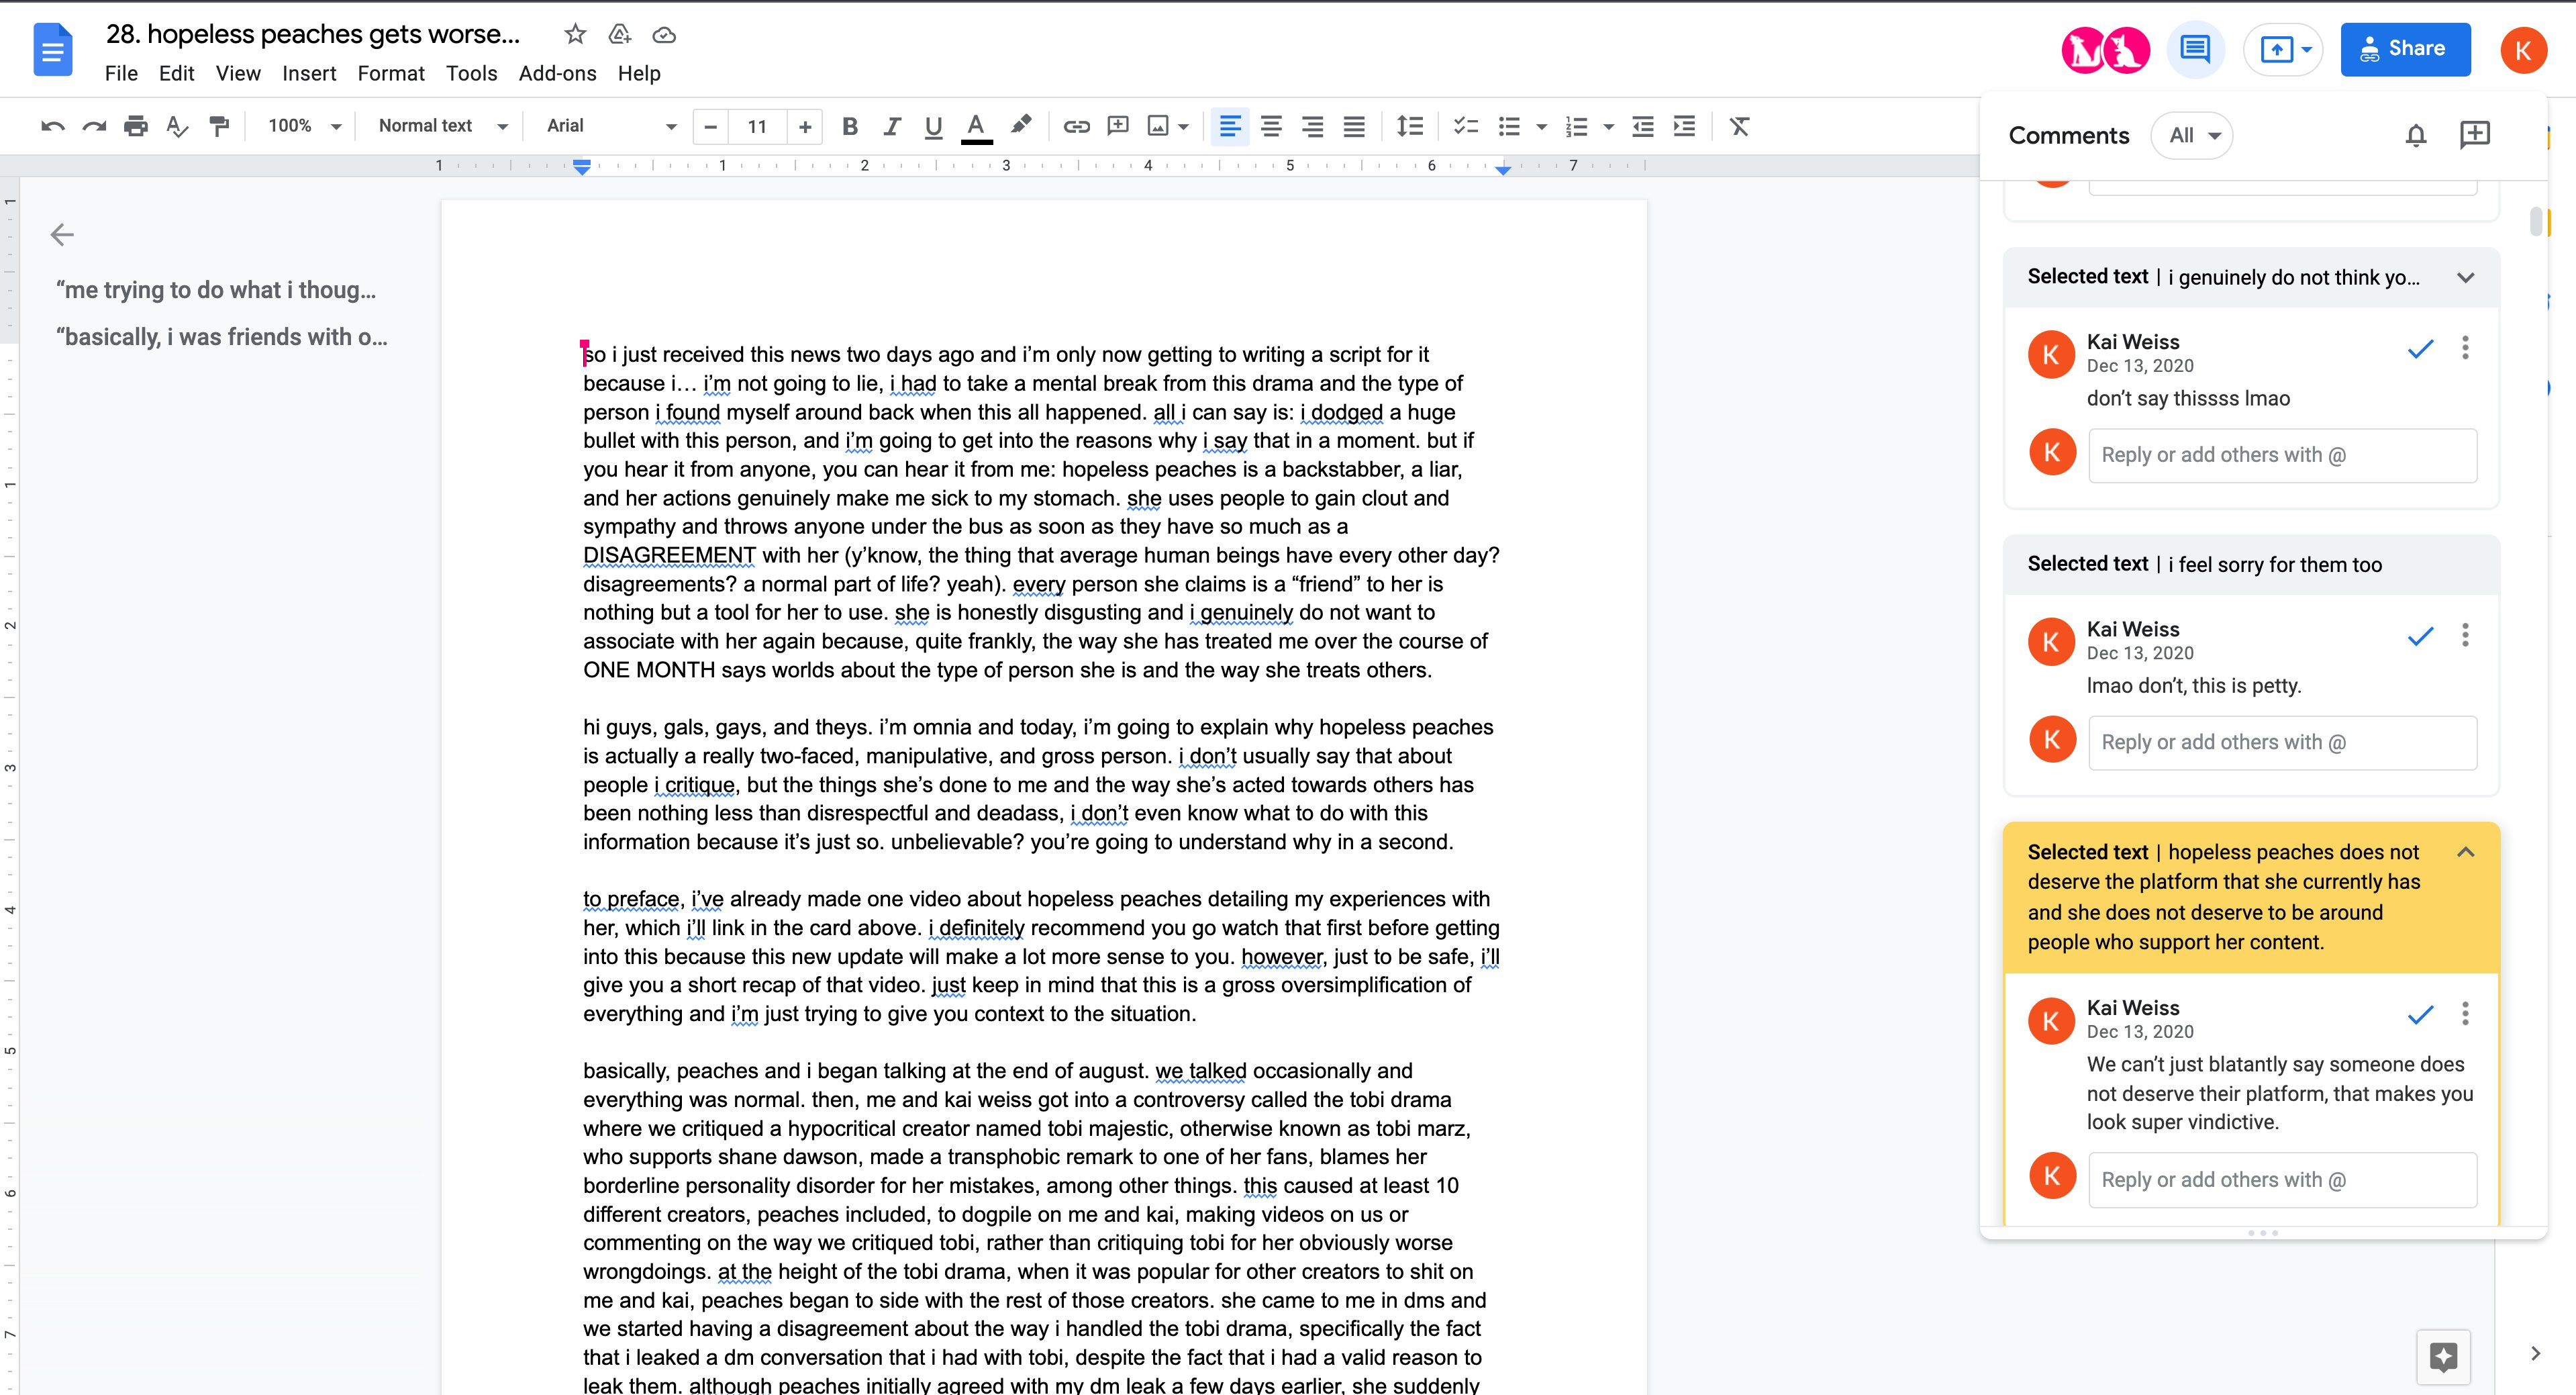2576x1395 pixels.
Task: Close the document outline back arrow
Action: [62, 235]
